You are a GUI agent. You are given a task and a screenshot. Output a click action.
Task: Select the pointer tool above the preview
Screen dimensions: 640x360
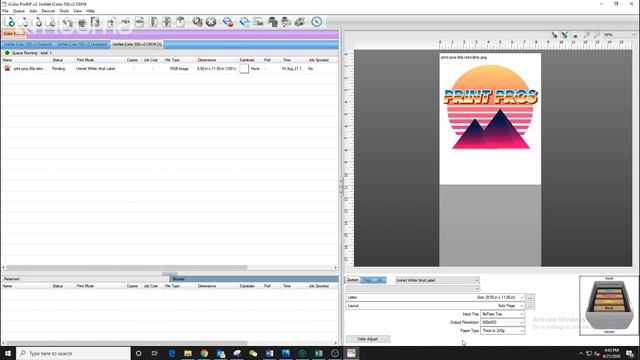coord(554,35)
